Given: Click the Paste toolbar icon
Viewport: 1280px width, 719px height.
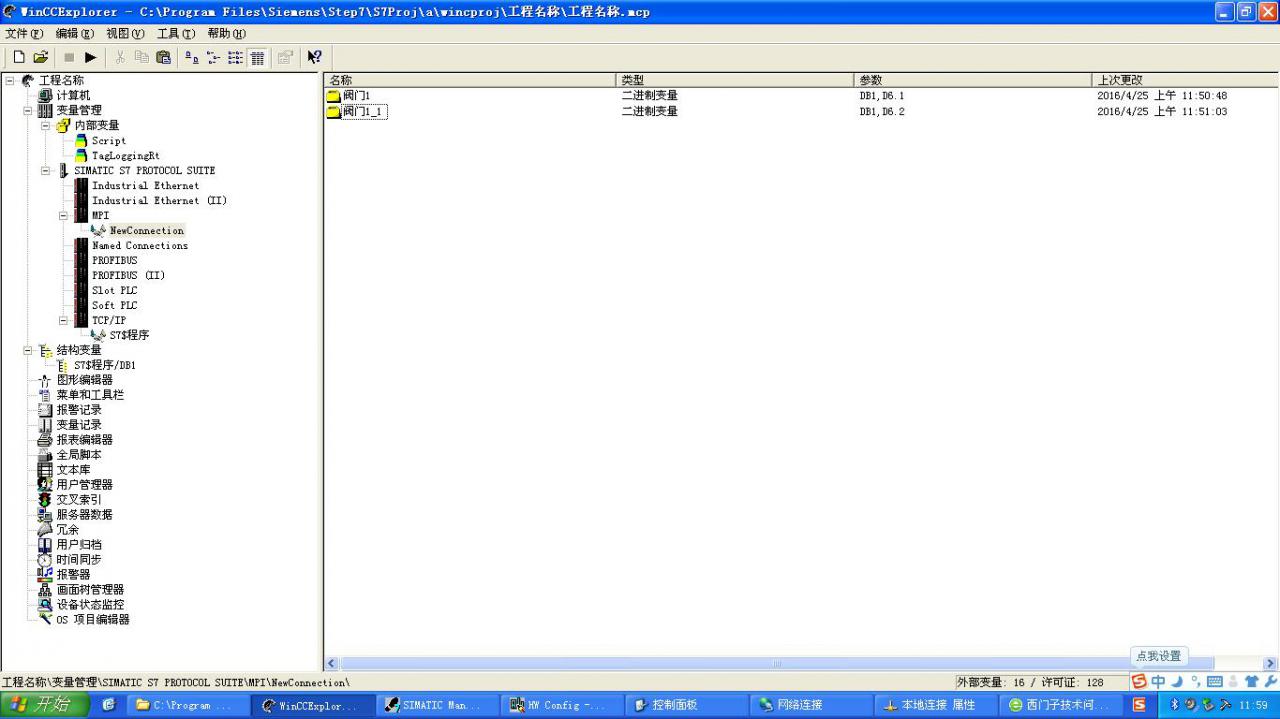Looking at the screenshot, I should [163, 58].
